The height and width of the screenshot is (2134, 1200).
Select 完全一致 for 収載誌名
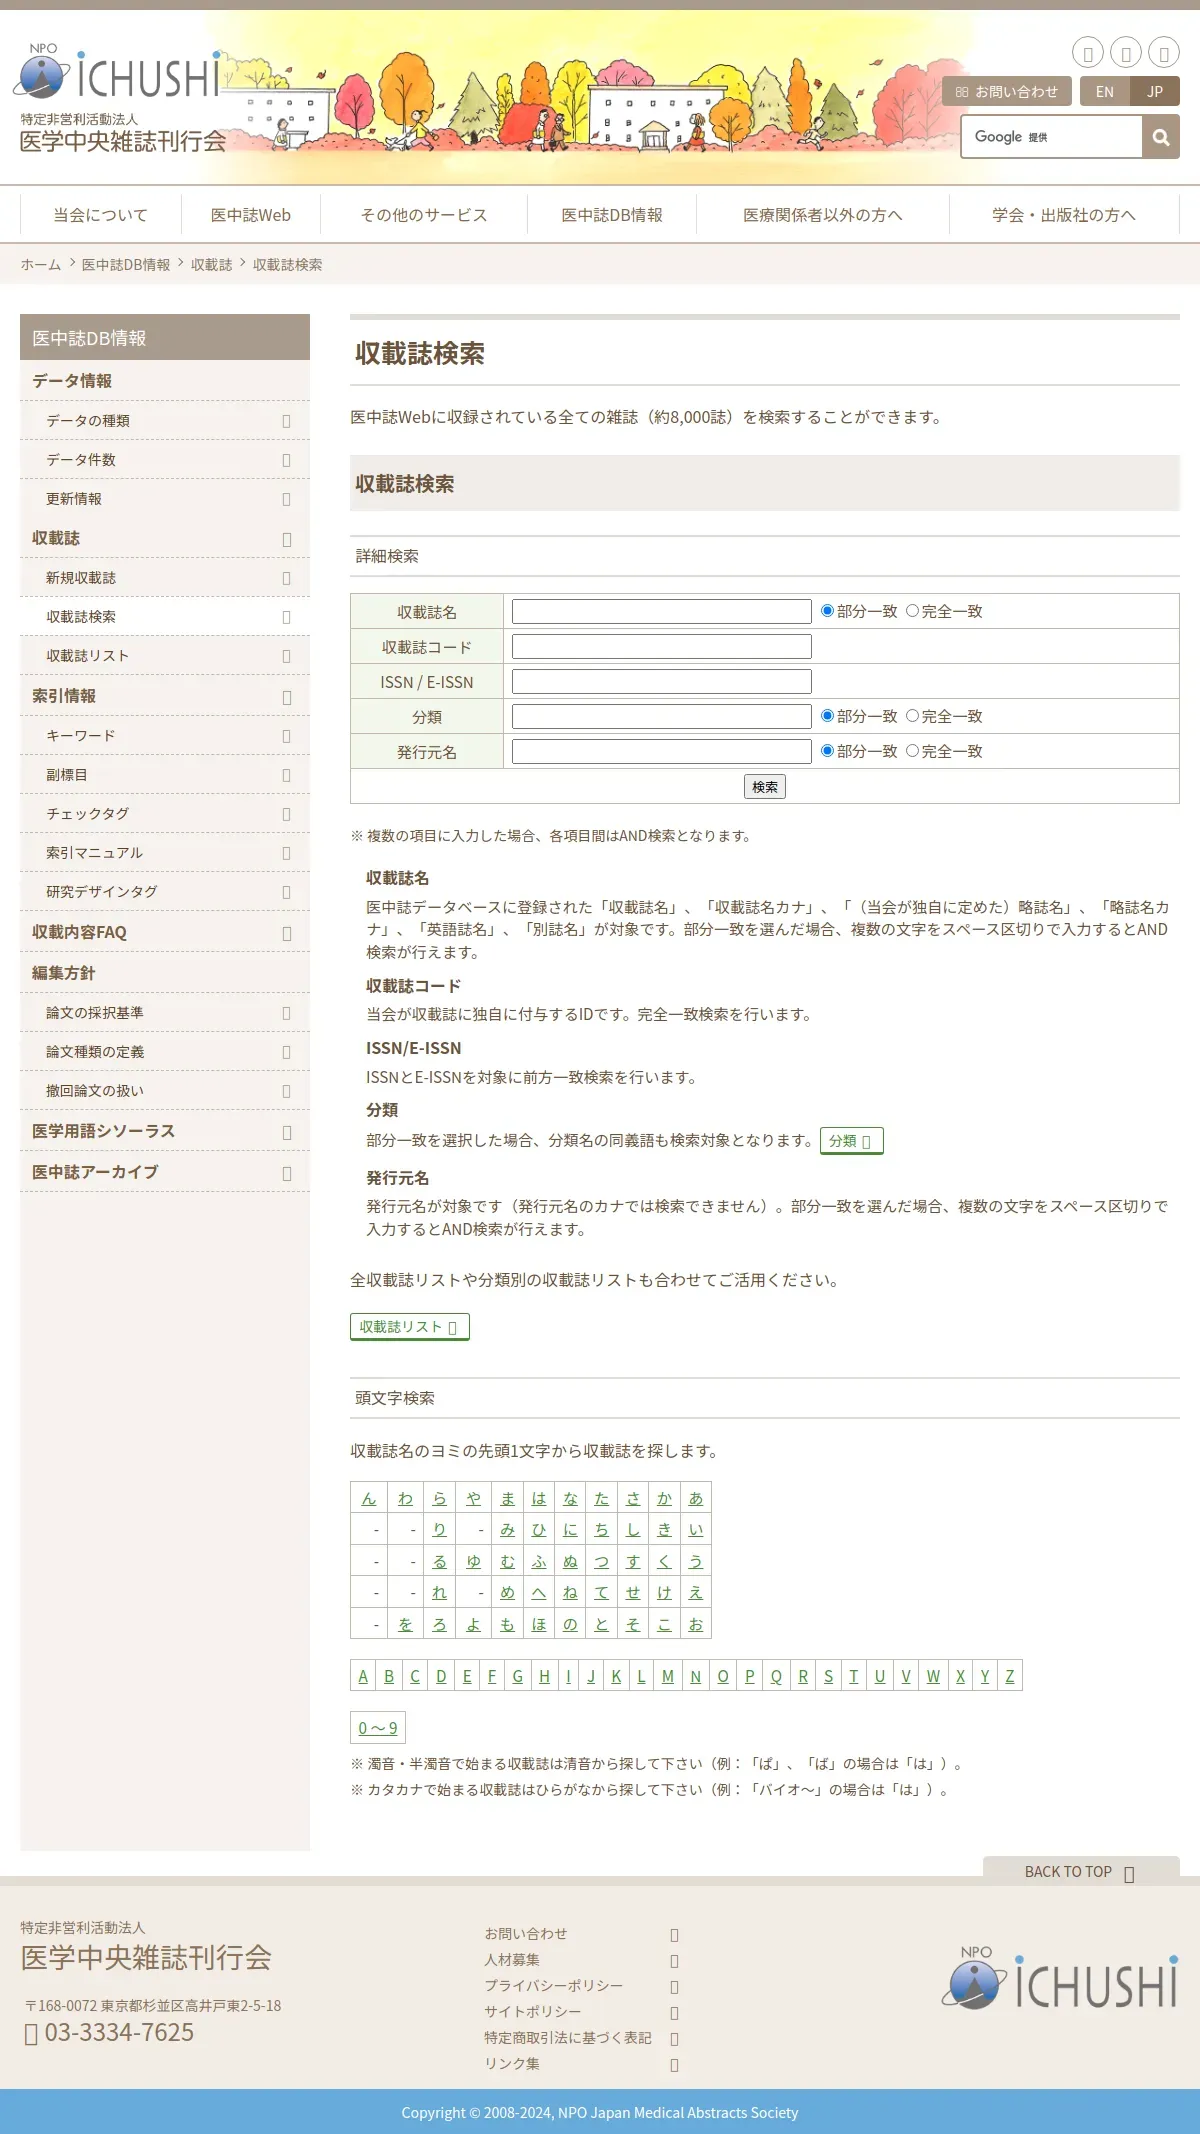(912, 611)
